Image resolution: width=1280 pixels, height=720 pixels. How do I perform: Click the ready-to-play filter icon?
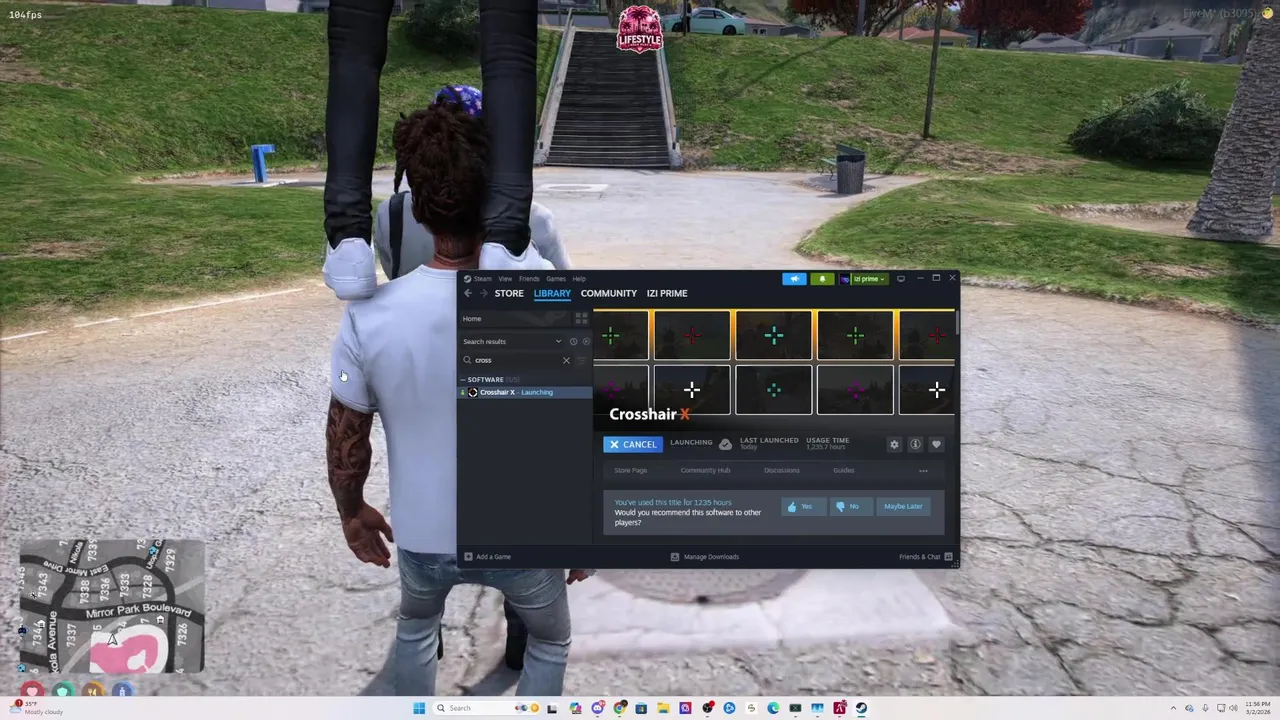[586, 341]
